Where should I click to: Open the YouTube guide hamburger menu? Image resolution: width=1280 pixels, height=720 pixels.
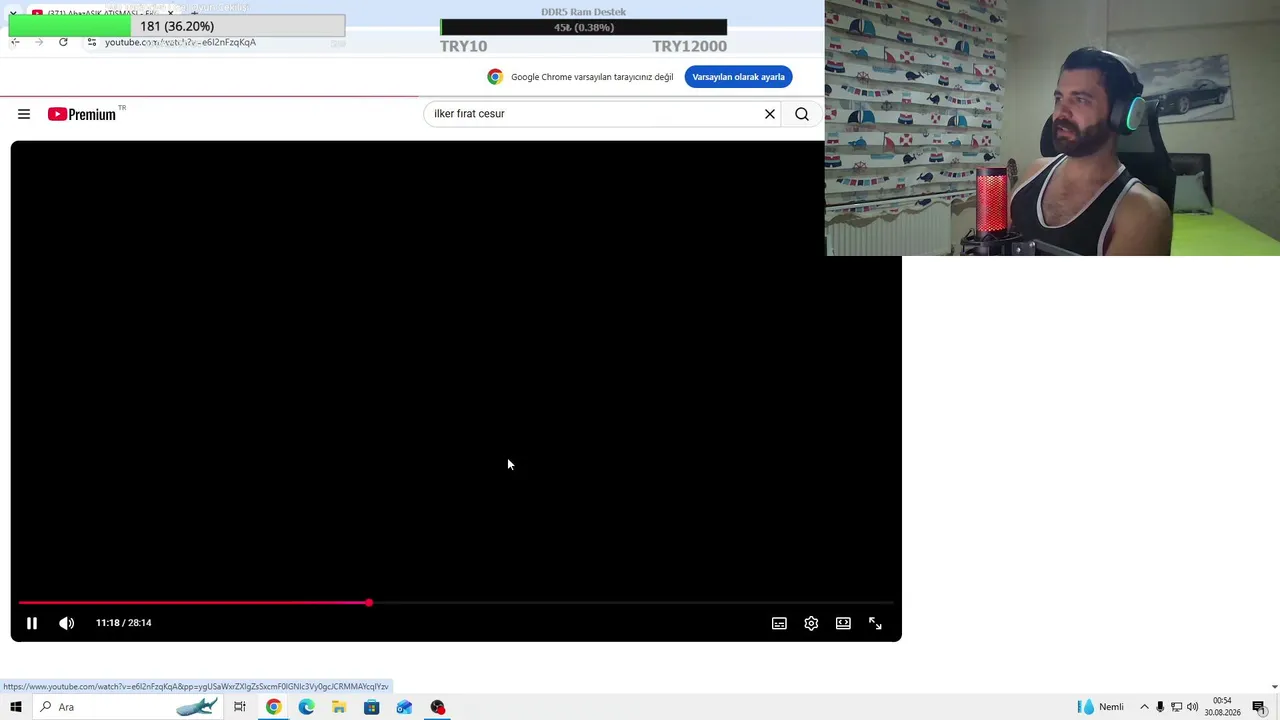24,114
